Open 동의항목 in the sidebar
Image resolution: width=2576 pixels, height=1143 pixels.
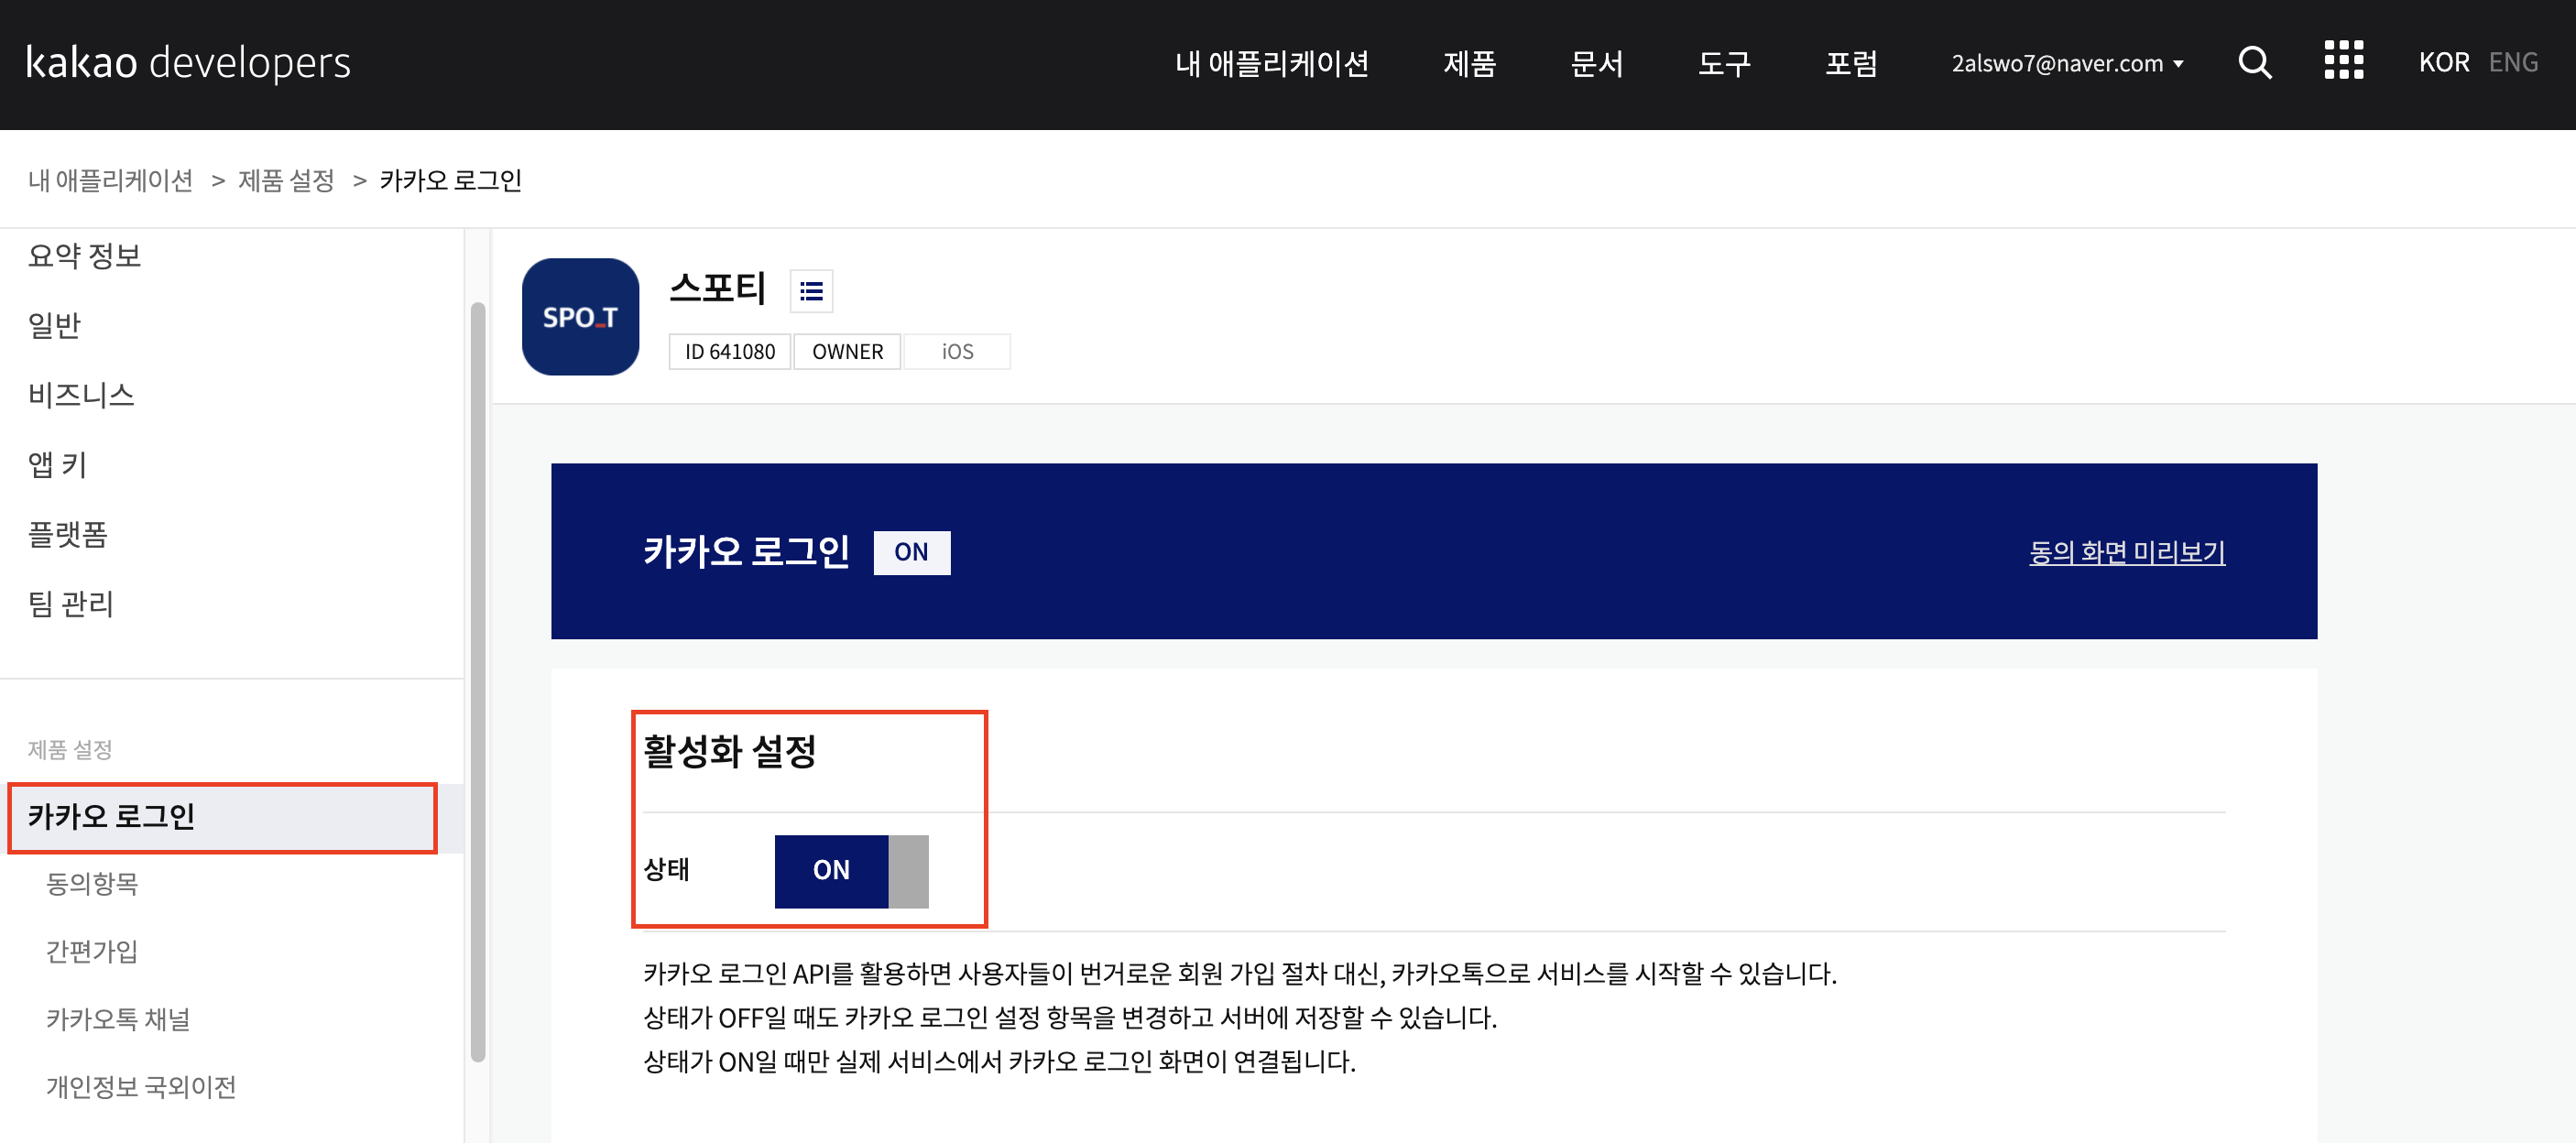(x=92, y=884)
